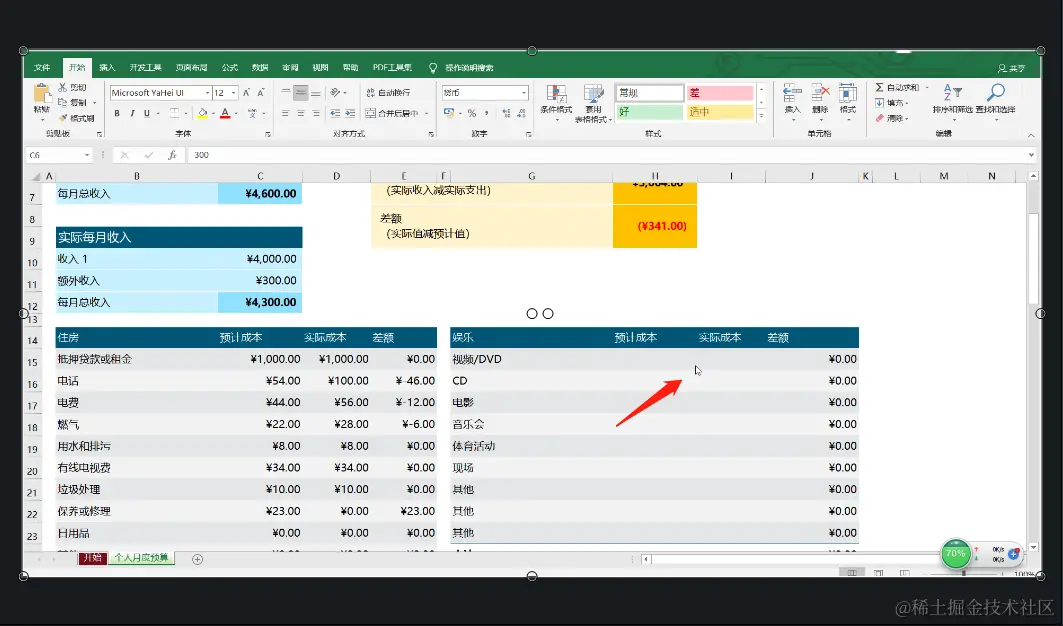Image resolution: width=1063 pixels, height=626 pixels.
Task: Apply the 差 (Bad) cell style swatch
Action: pos(719,93)
